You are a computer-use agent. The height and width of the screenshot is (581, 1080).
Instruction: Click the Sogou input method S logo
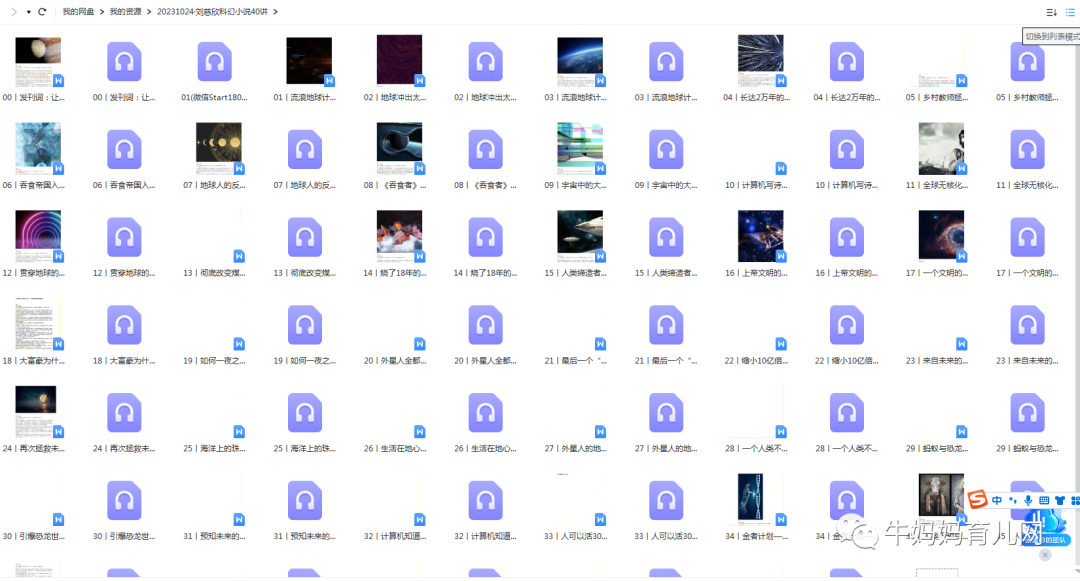tap(977, 500)
